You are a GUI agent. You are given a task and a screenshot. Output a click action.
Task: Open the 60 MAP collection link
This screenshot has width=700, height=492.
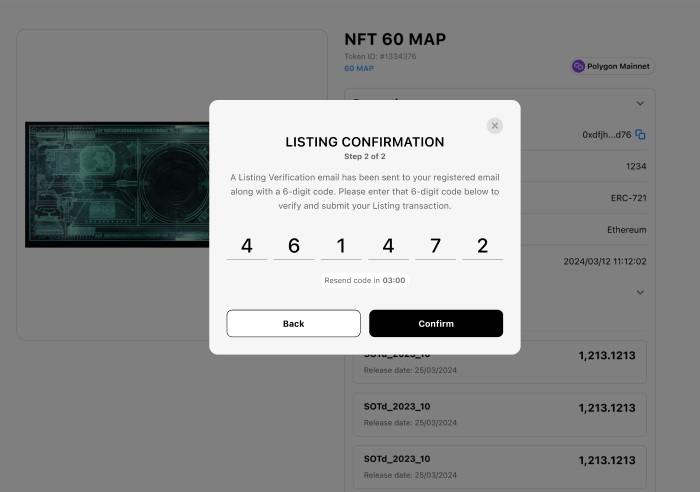359,69
